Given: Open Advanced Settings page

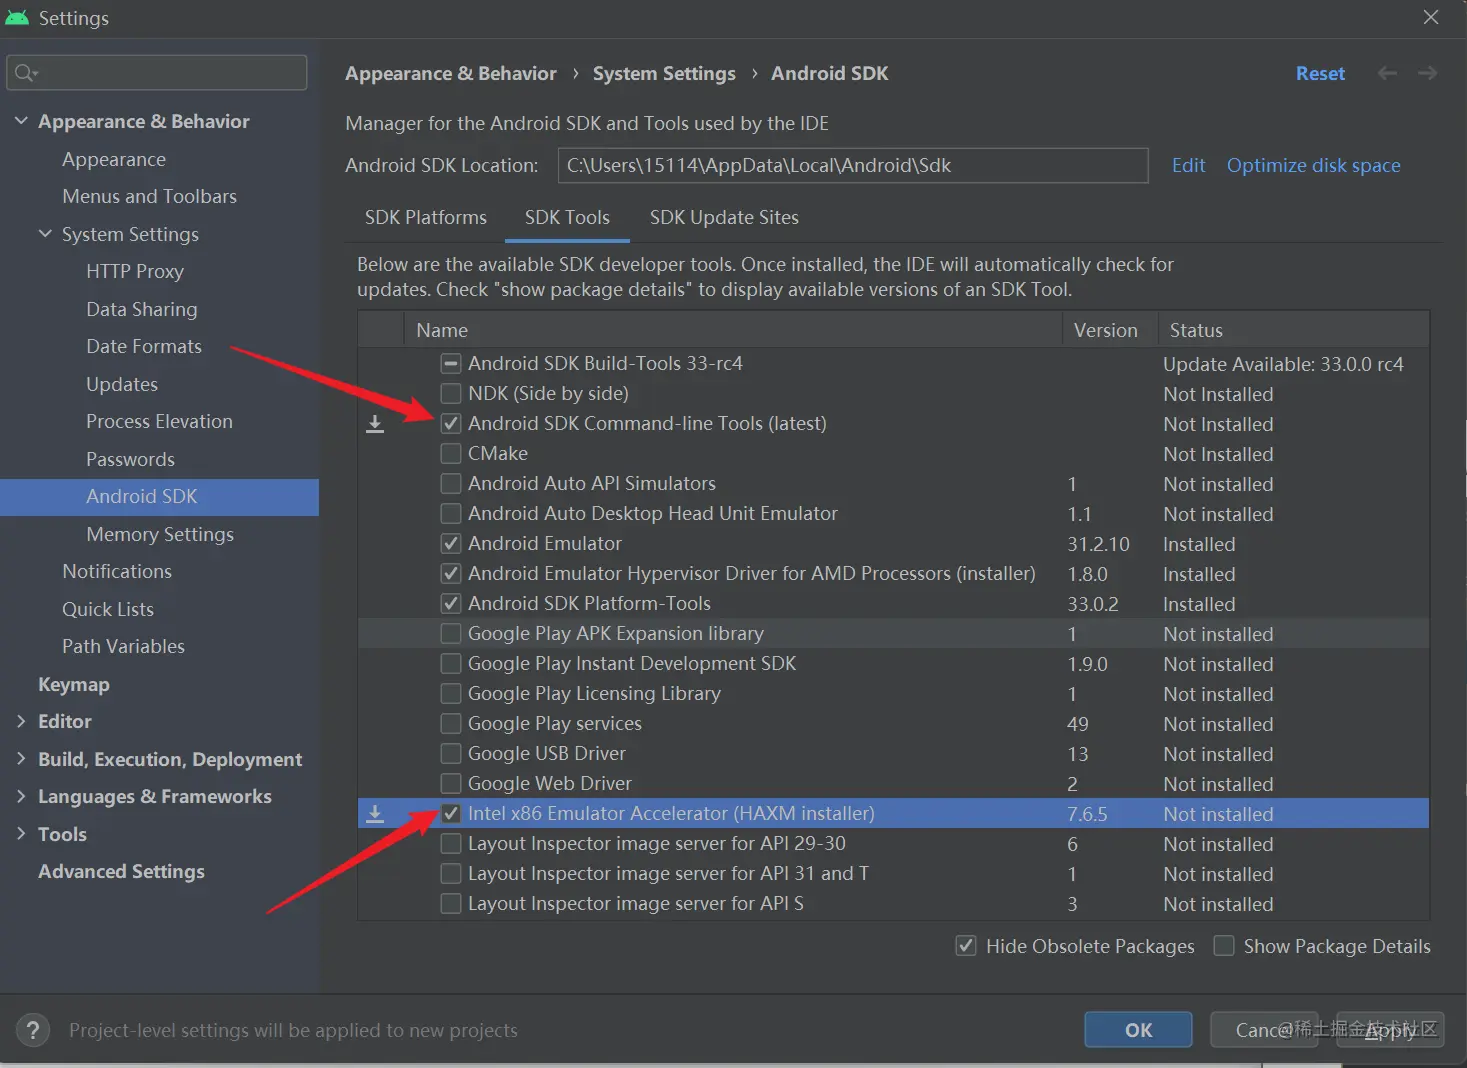Looking at the screenshot, I should coord(121,871).
